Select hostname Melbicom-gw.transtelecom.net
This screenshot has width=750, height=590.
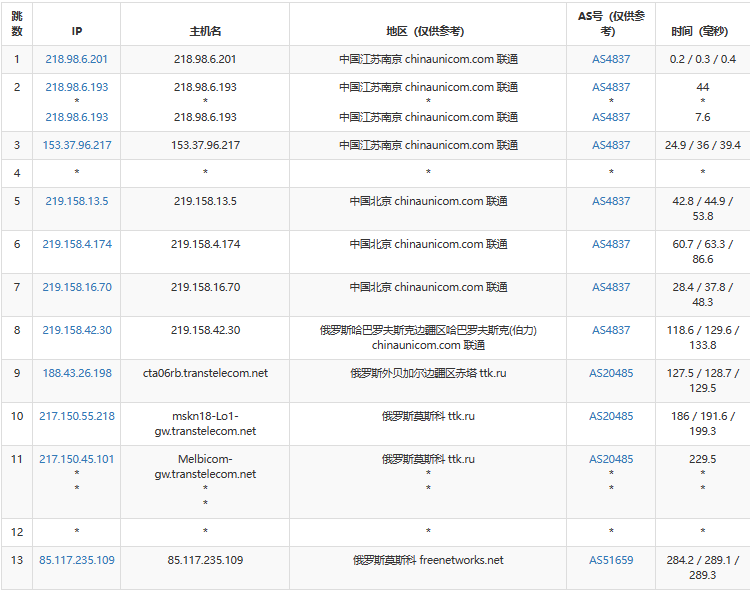click(x=205, y=467)
